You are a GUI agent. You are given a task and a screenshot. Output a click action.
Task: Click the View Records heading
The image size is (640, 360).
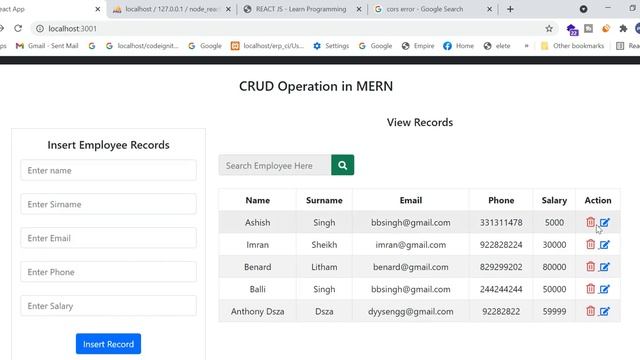tap(420, 122)
